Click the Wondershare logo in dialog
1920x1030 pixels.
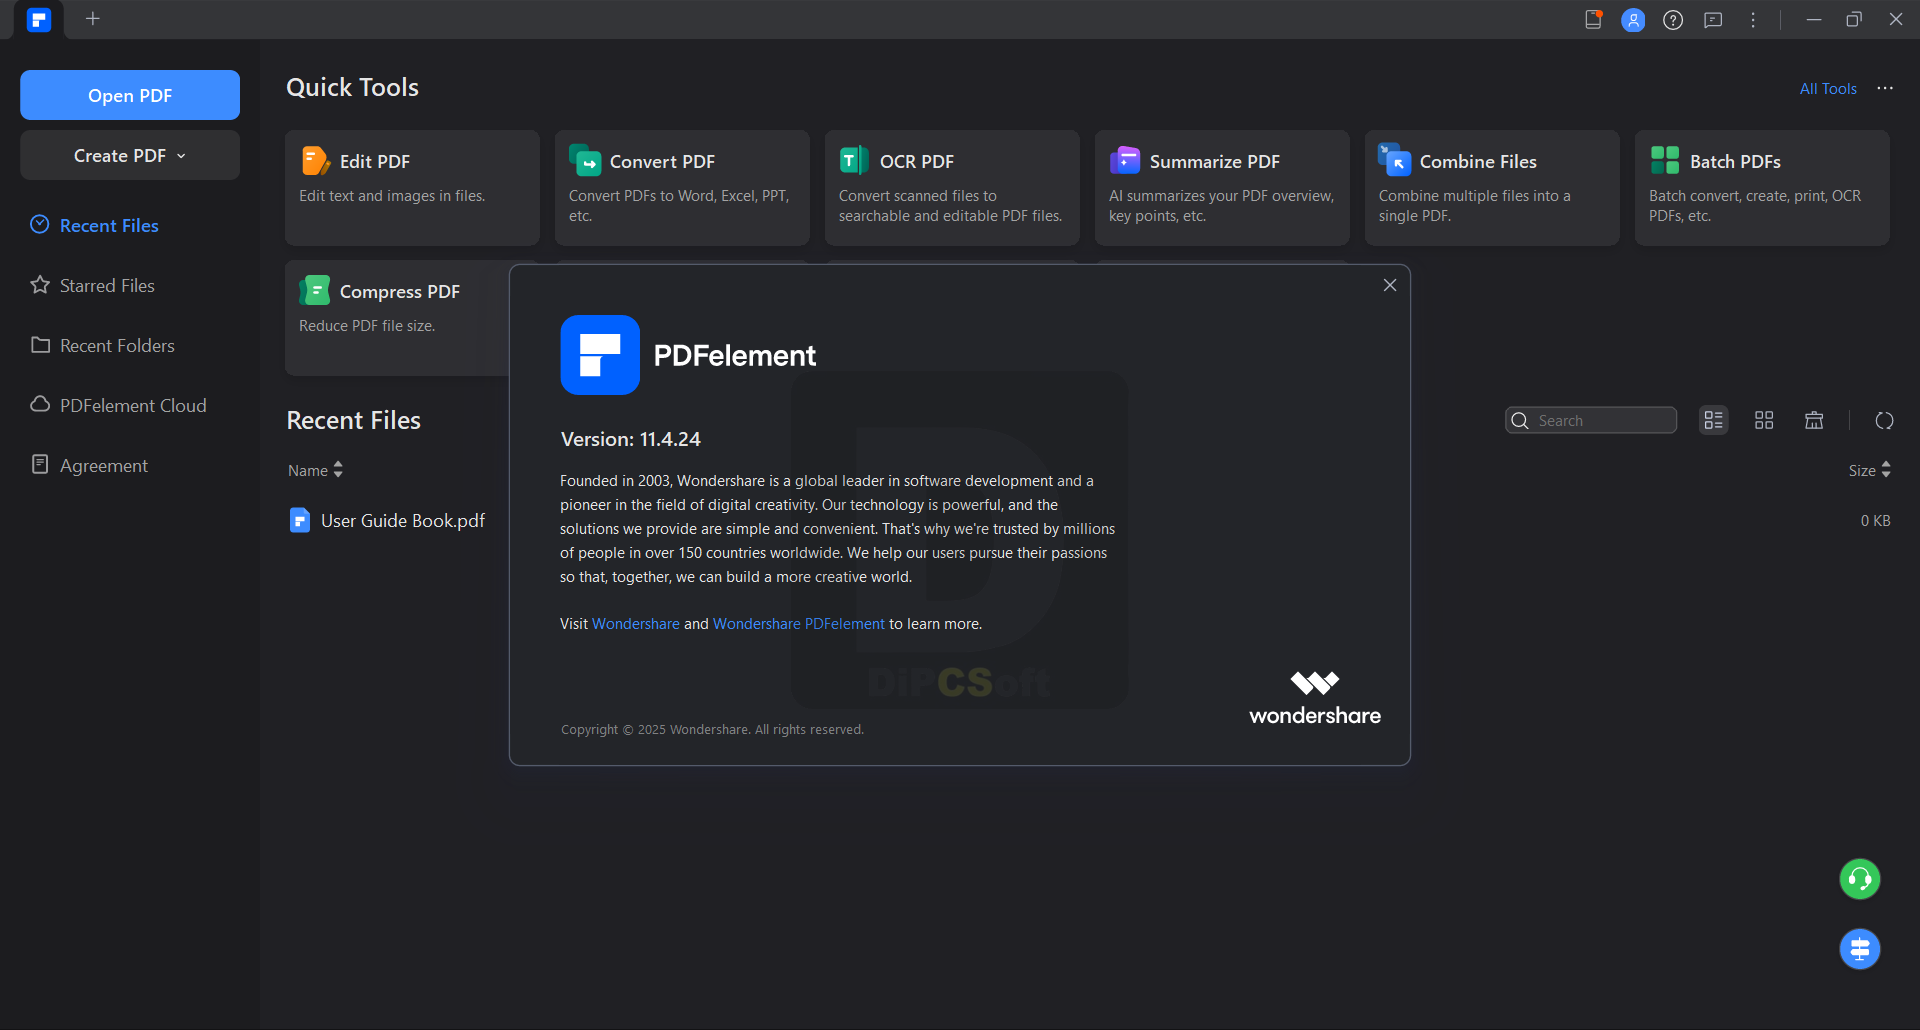coord(1315,698)
